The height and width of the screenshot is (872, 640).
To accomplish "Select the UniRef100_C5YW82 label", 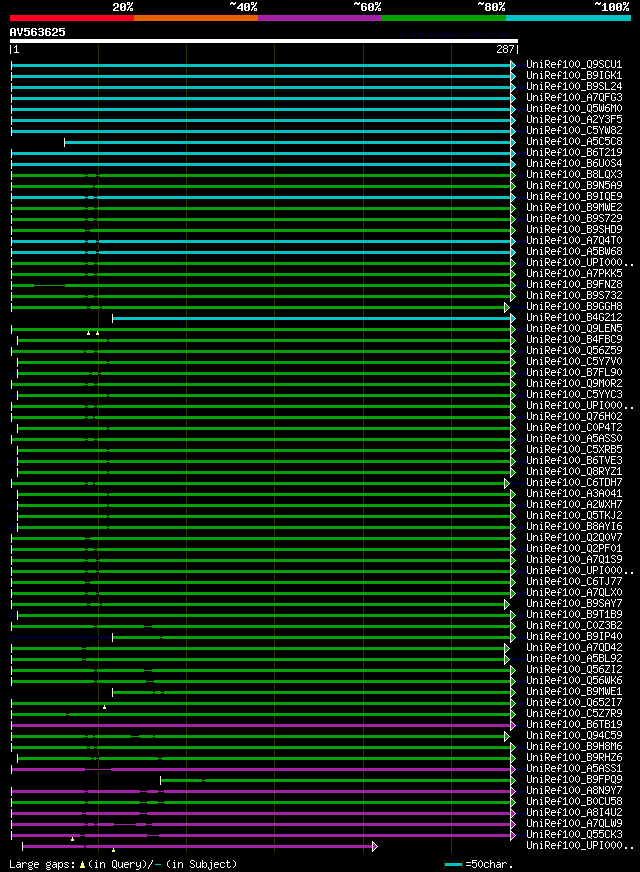I will pos(574,131).
